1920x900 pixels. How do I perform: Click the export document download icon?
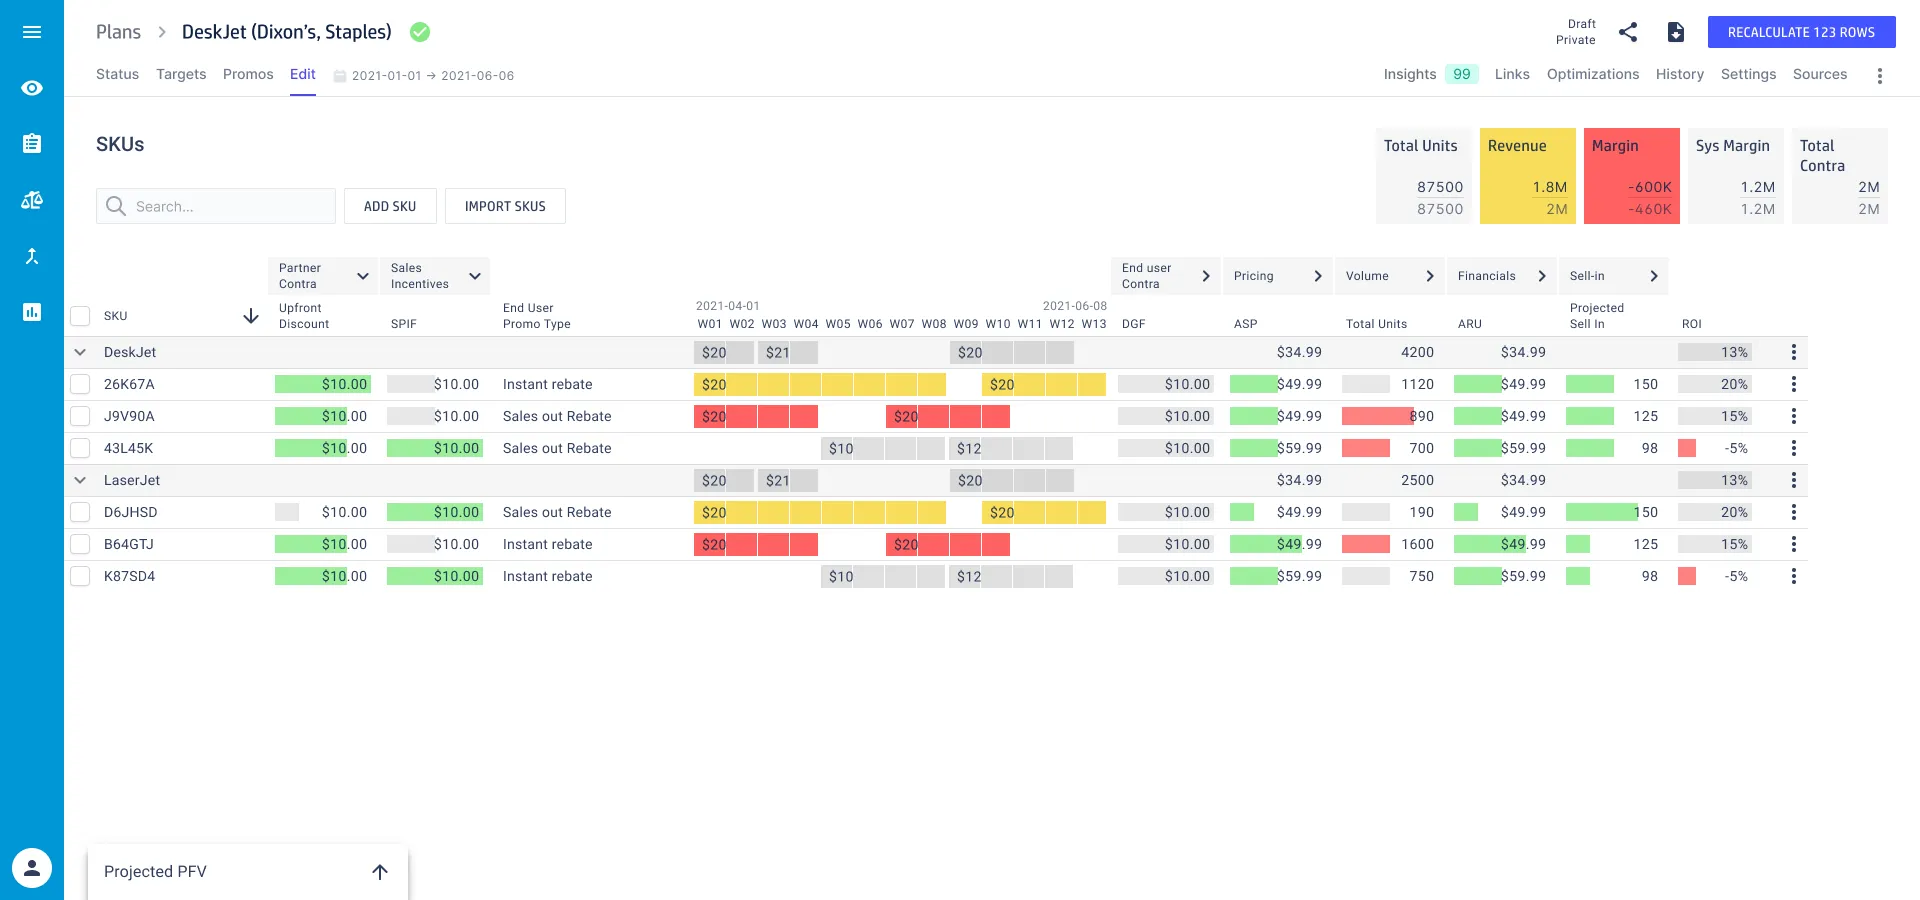click(1676, 32)
